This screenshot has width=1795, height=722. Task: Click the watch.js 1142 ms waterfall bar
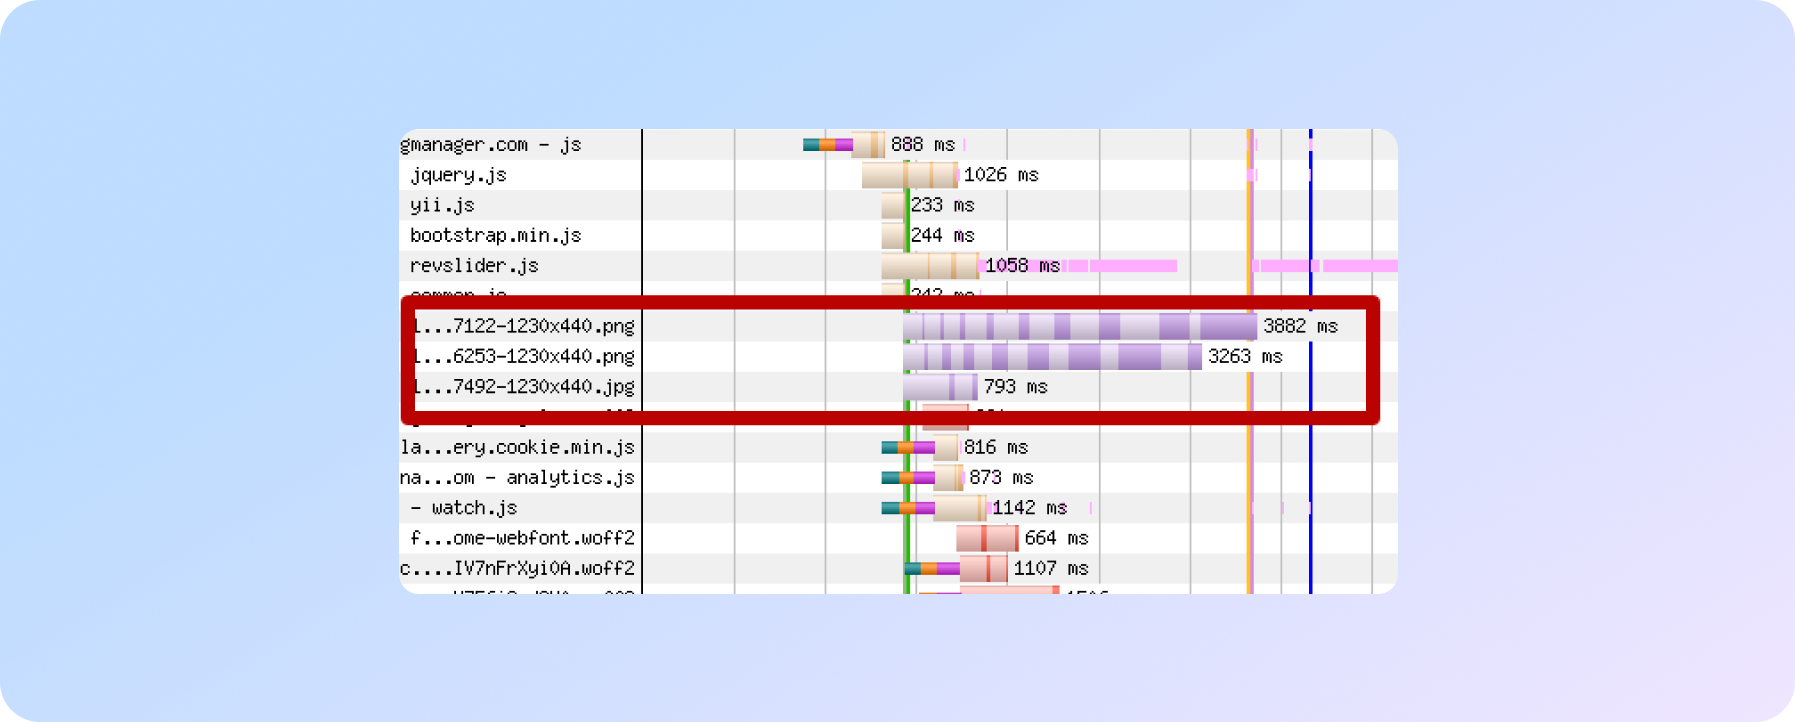[934, 508]
